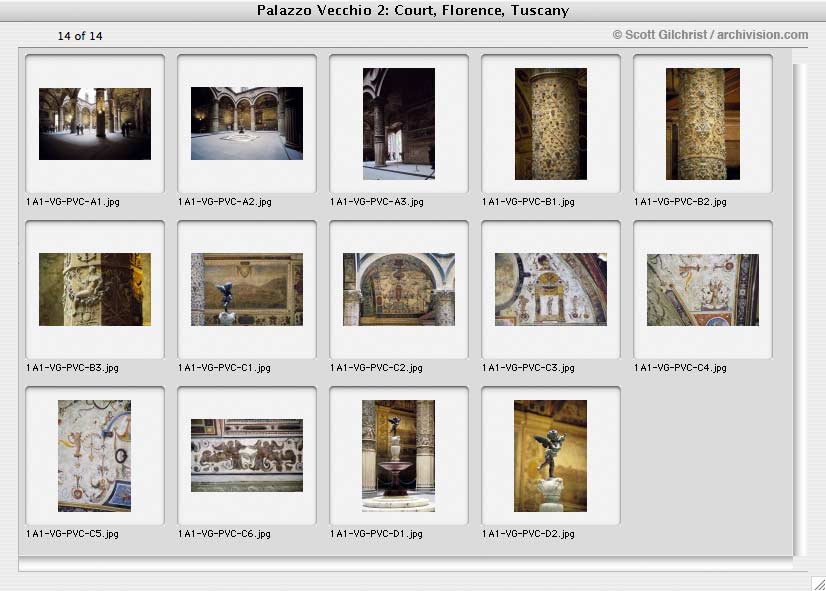Open grotesque fresco thumbnail 1A1-VG-PVC-C5.jpg

click(x=94, y=456)
